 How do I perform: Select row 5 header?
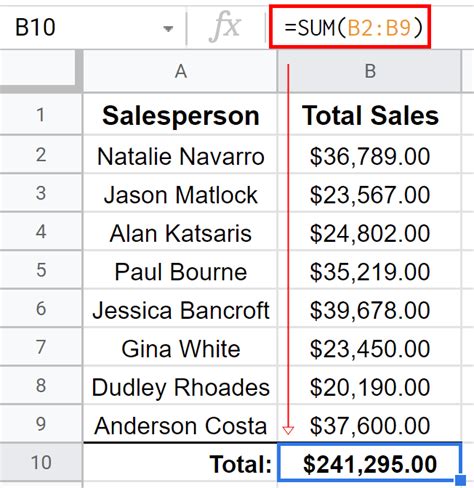[x=41, y=270]
